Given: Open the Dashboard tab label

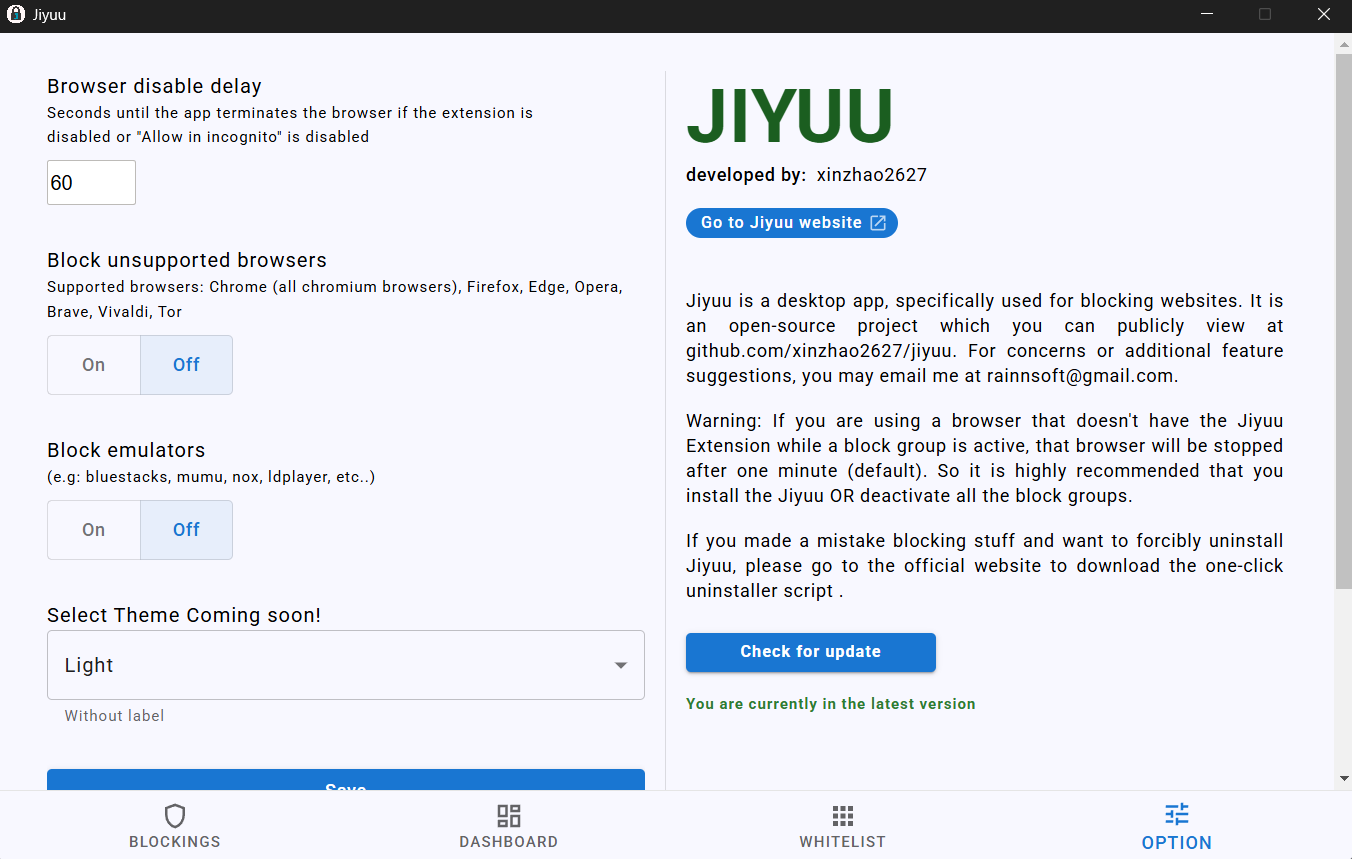Looking at the screenshot, I should tap(509, 842).
